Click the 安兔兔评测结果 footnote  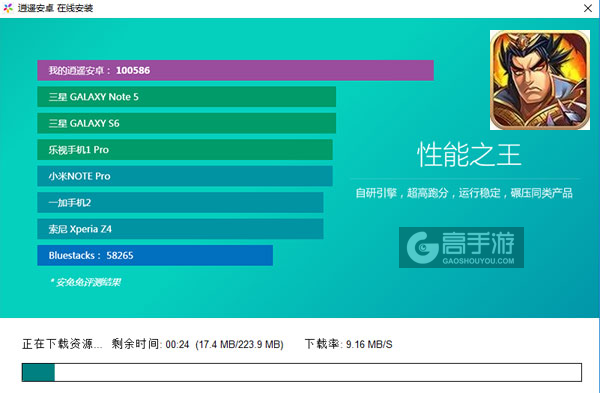86,282
